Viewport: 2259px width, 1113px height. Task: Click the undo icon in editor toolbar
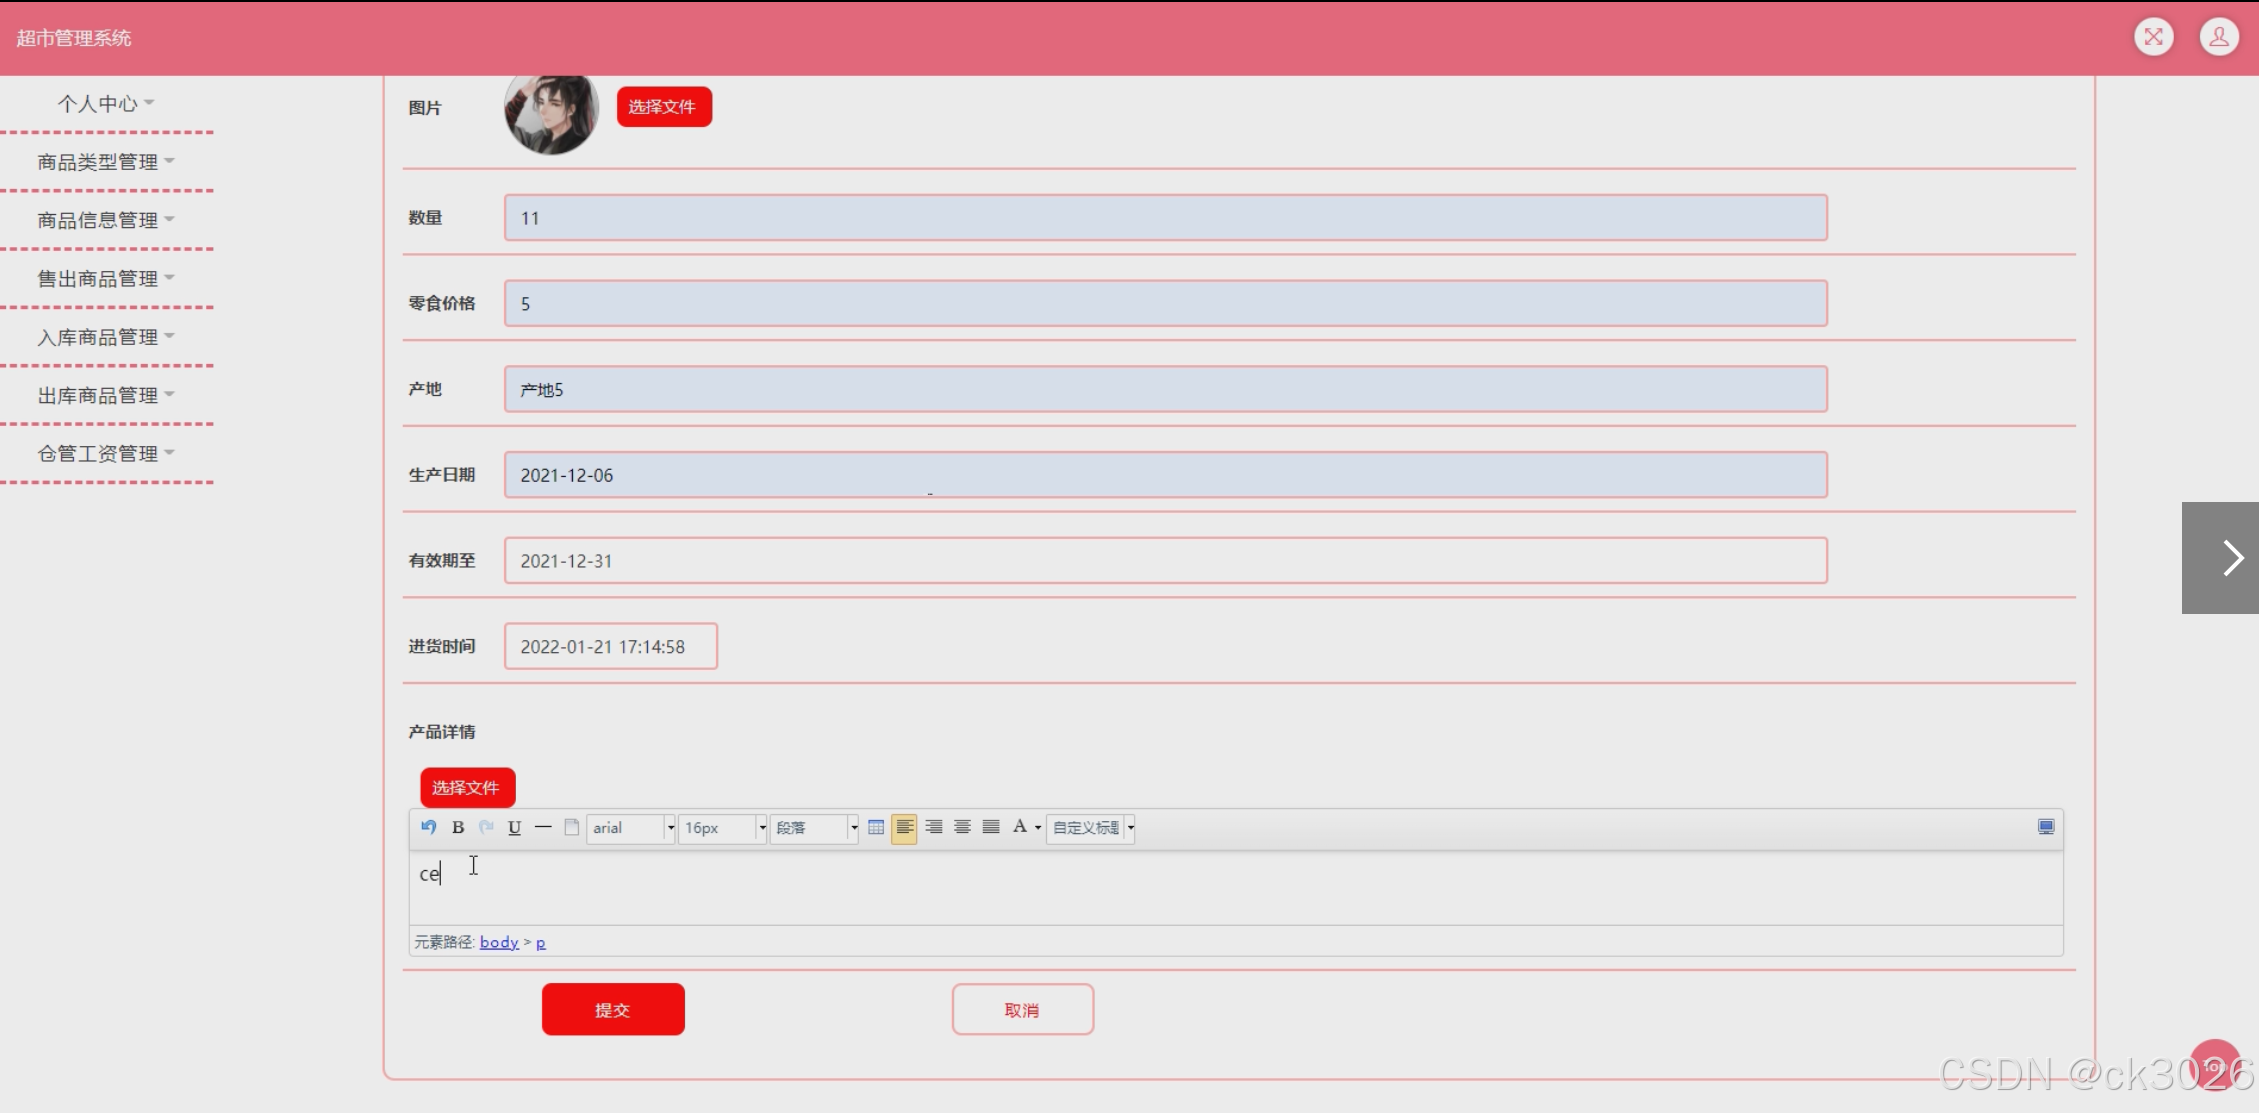point(429,827)
